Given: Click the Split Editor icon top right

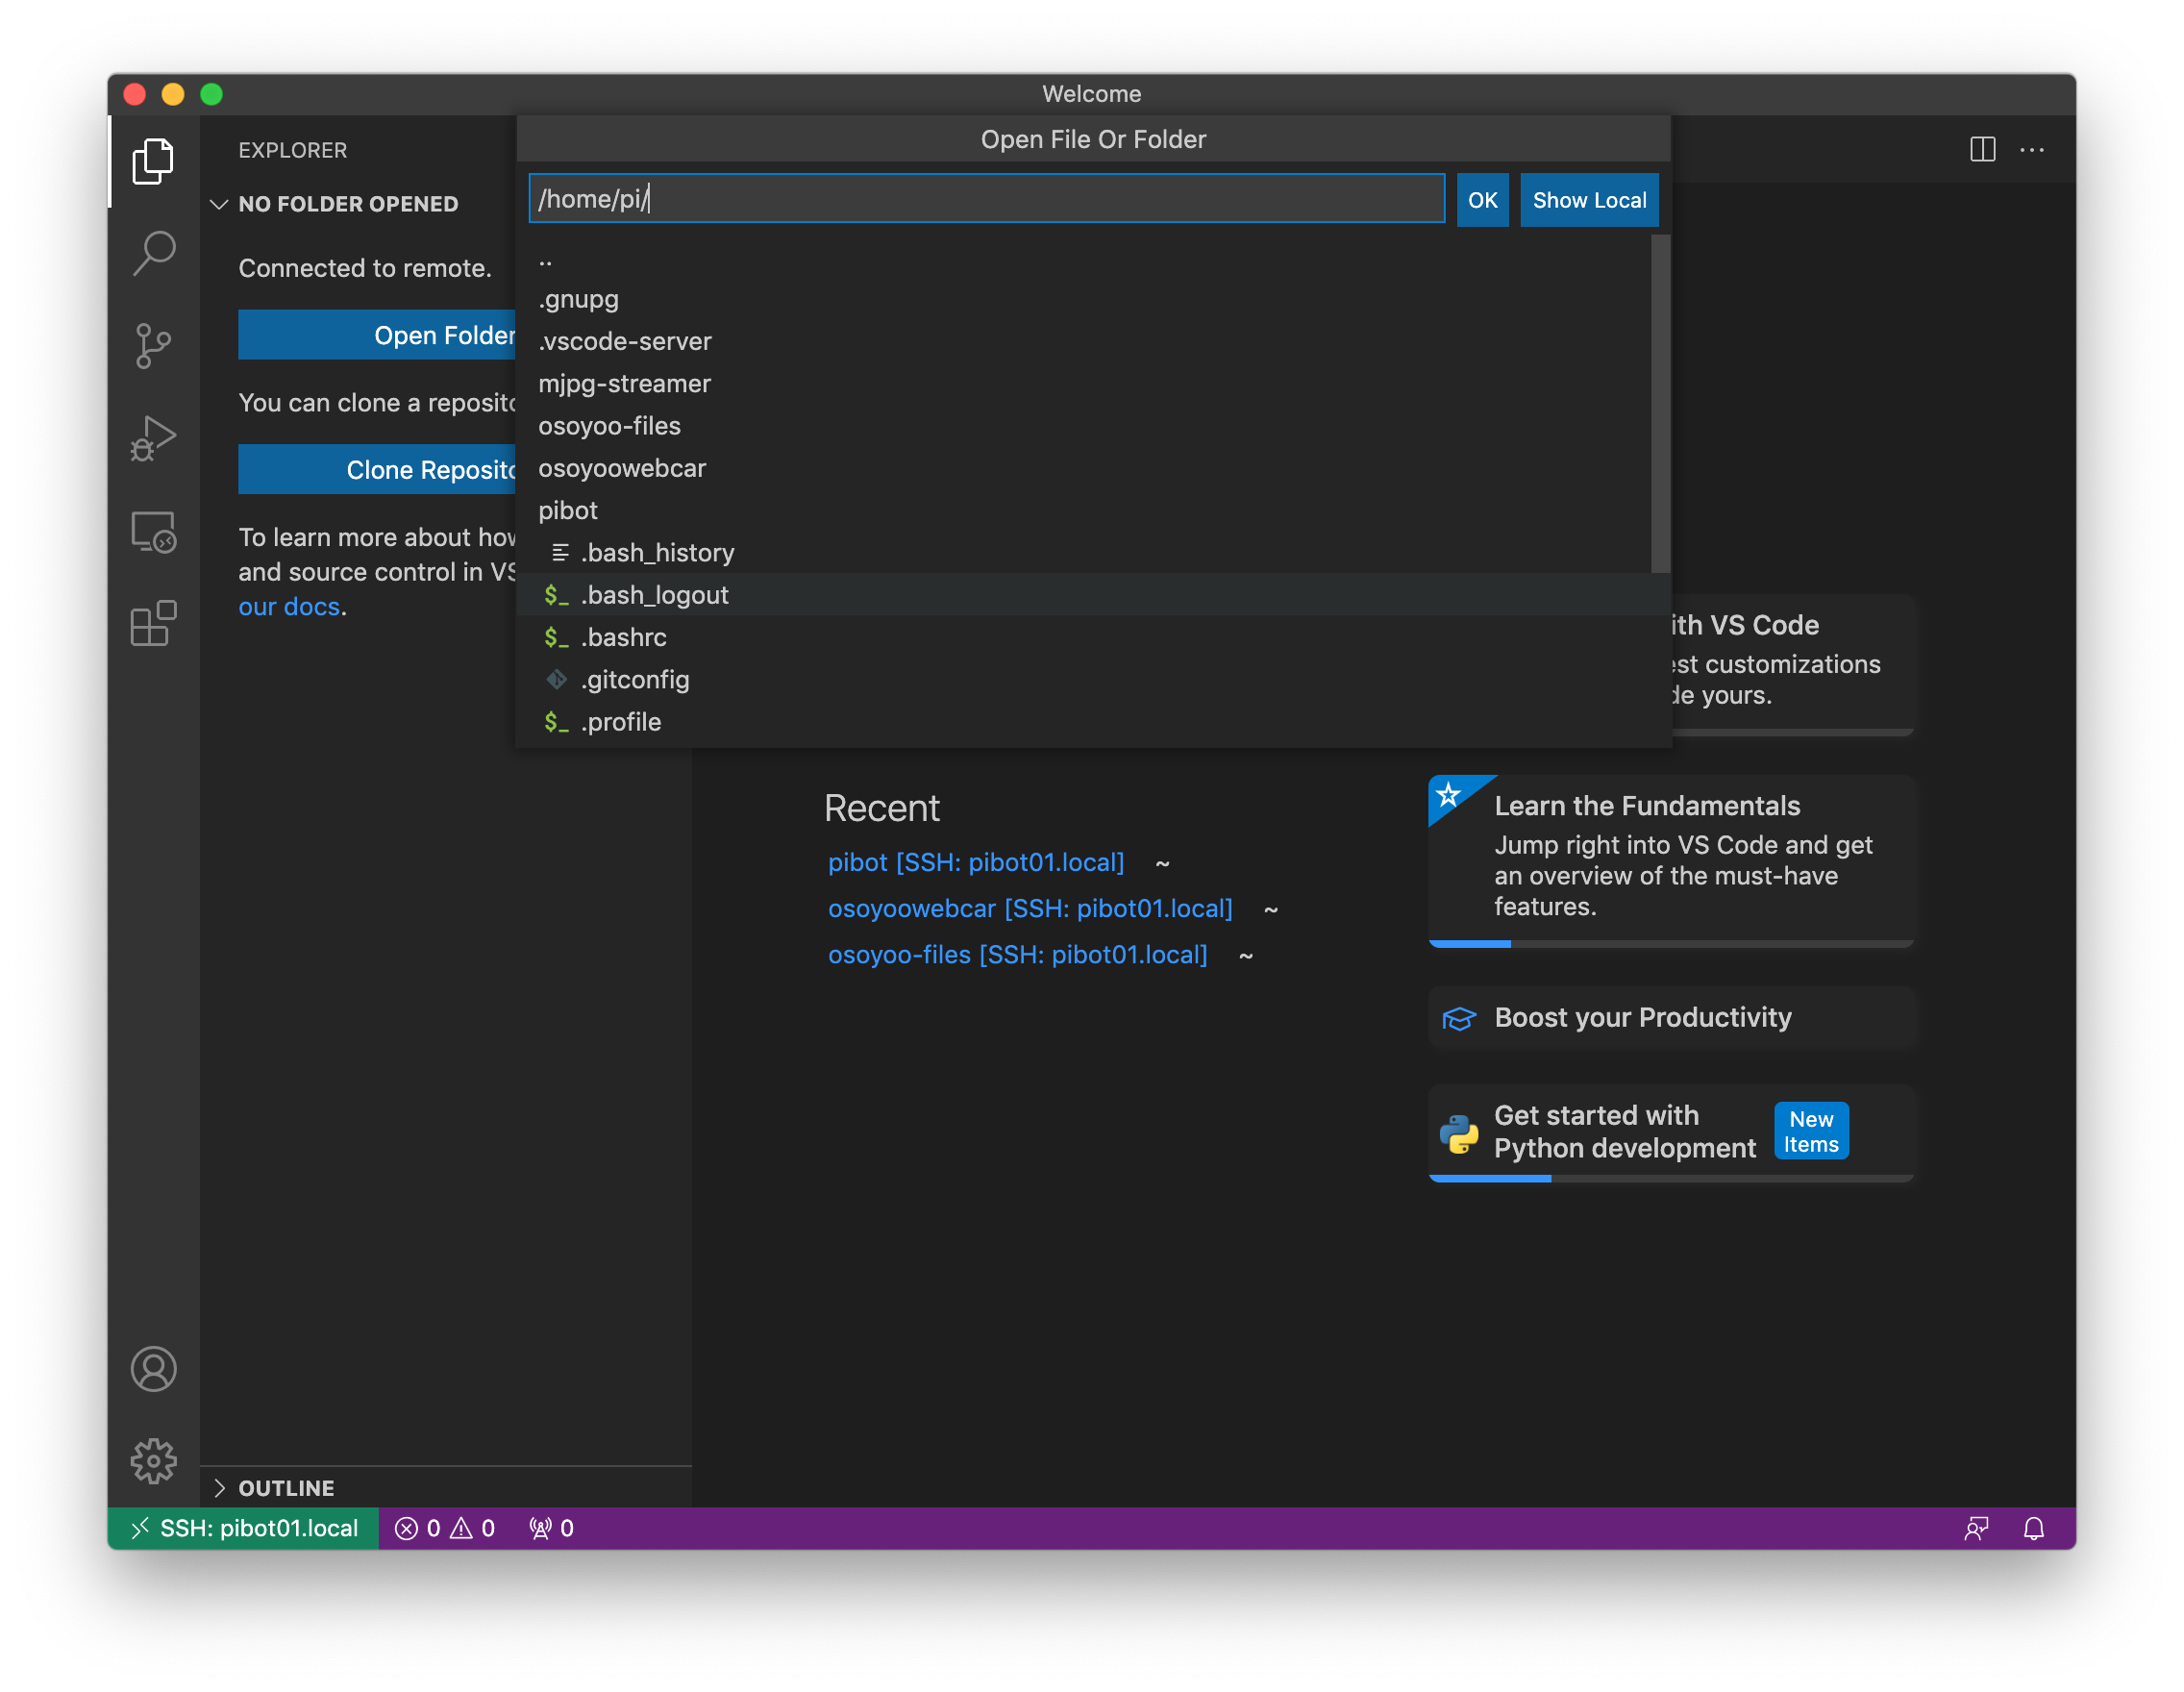Looking at the screenshot, I should 1982,149.
